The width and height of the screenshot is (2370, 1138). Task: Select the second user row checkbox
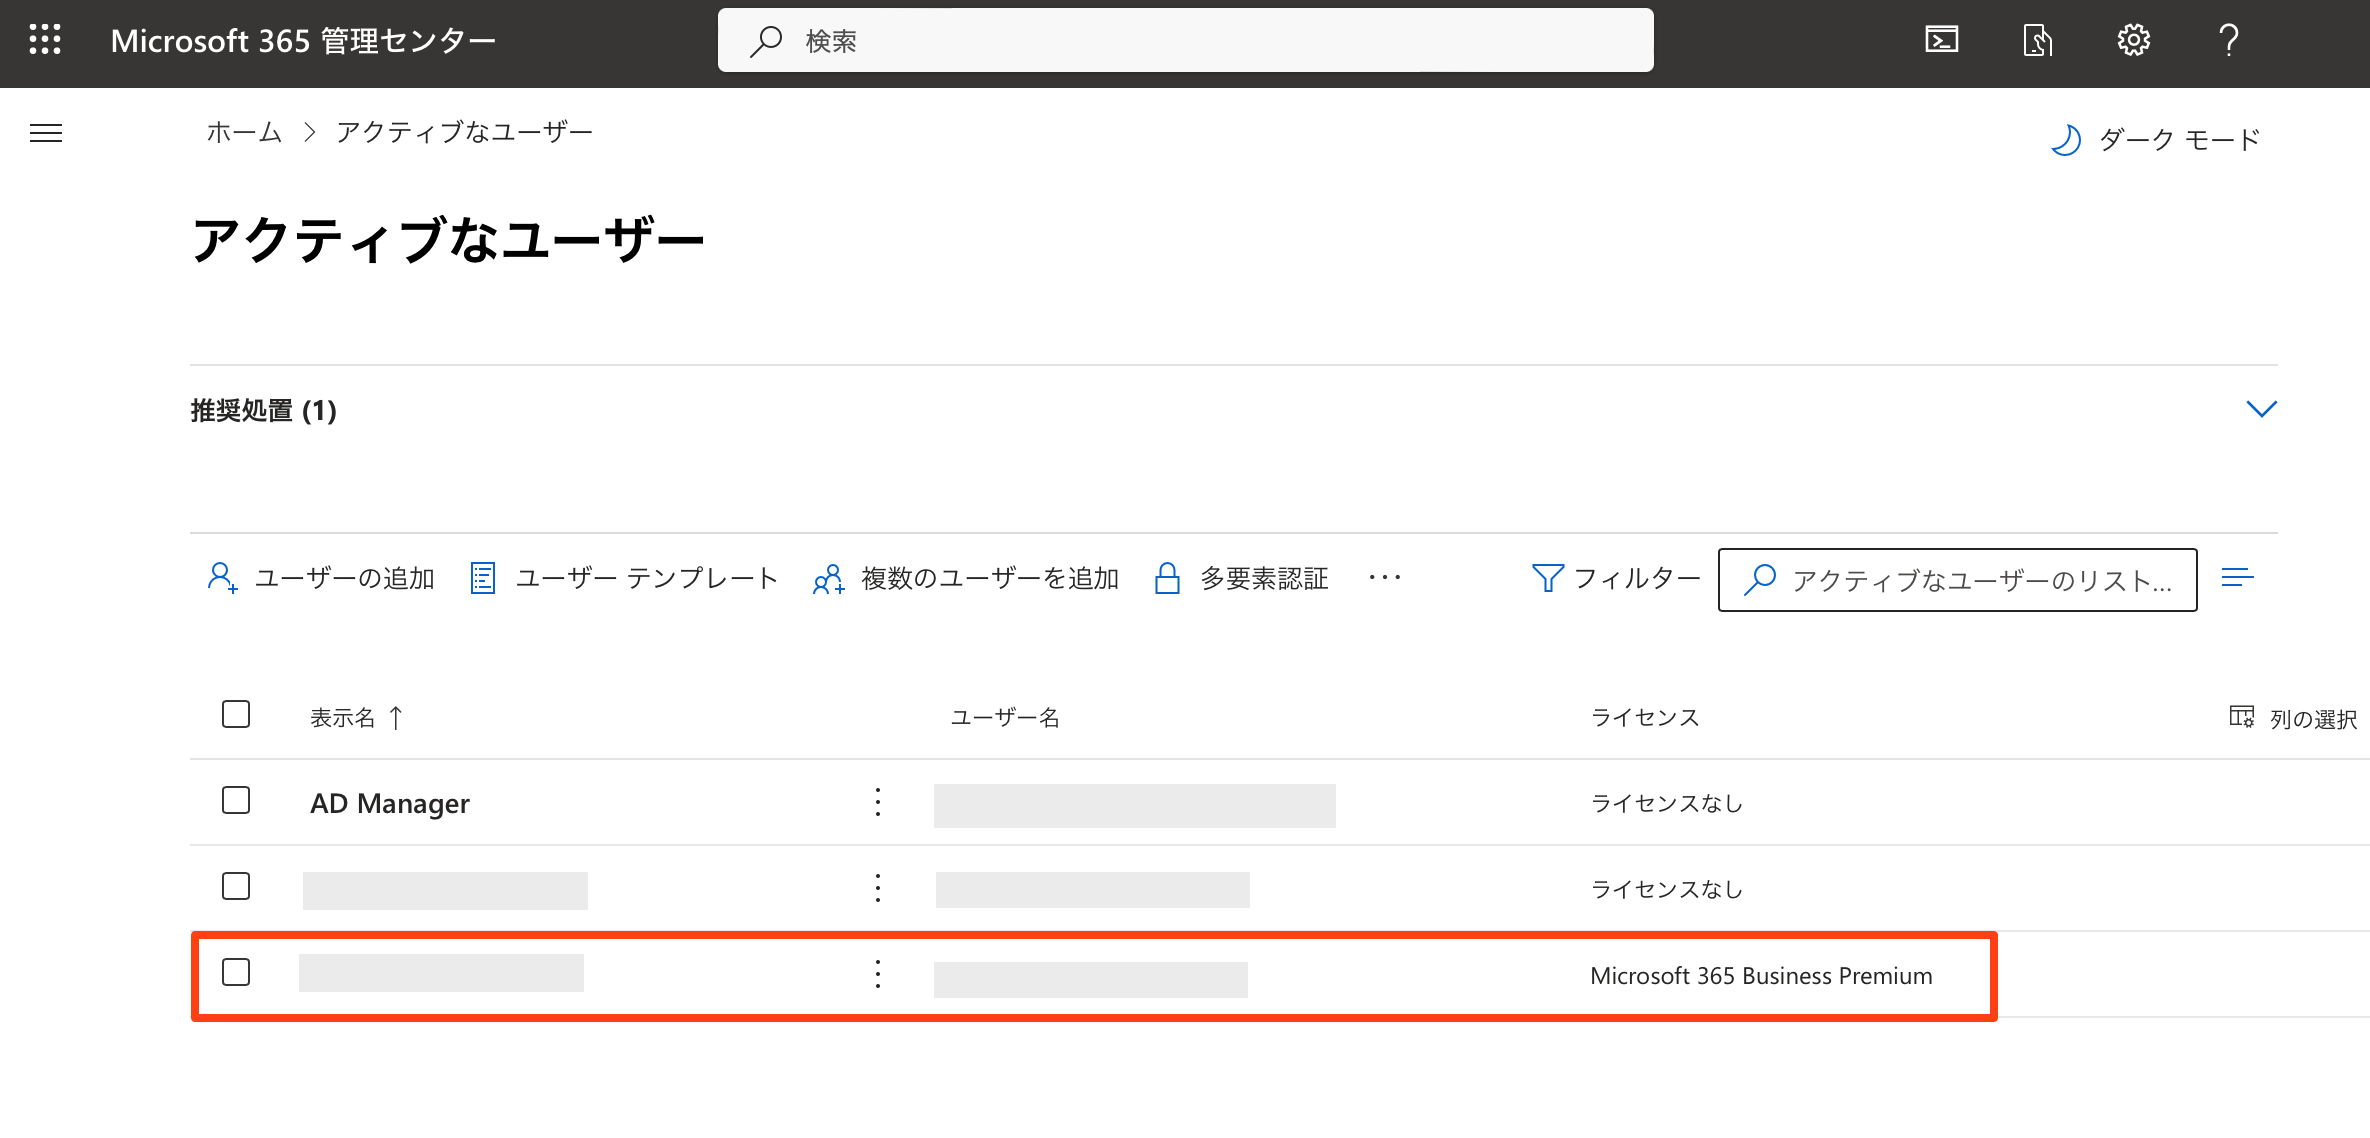pyautogui.click(x=236, y=886)
